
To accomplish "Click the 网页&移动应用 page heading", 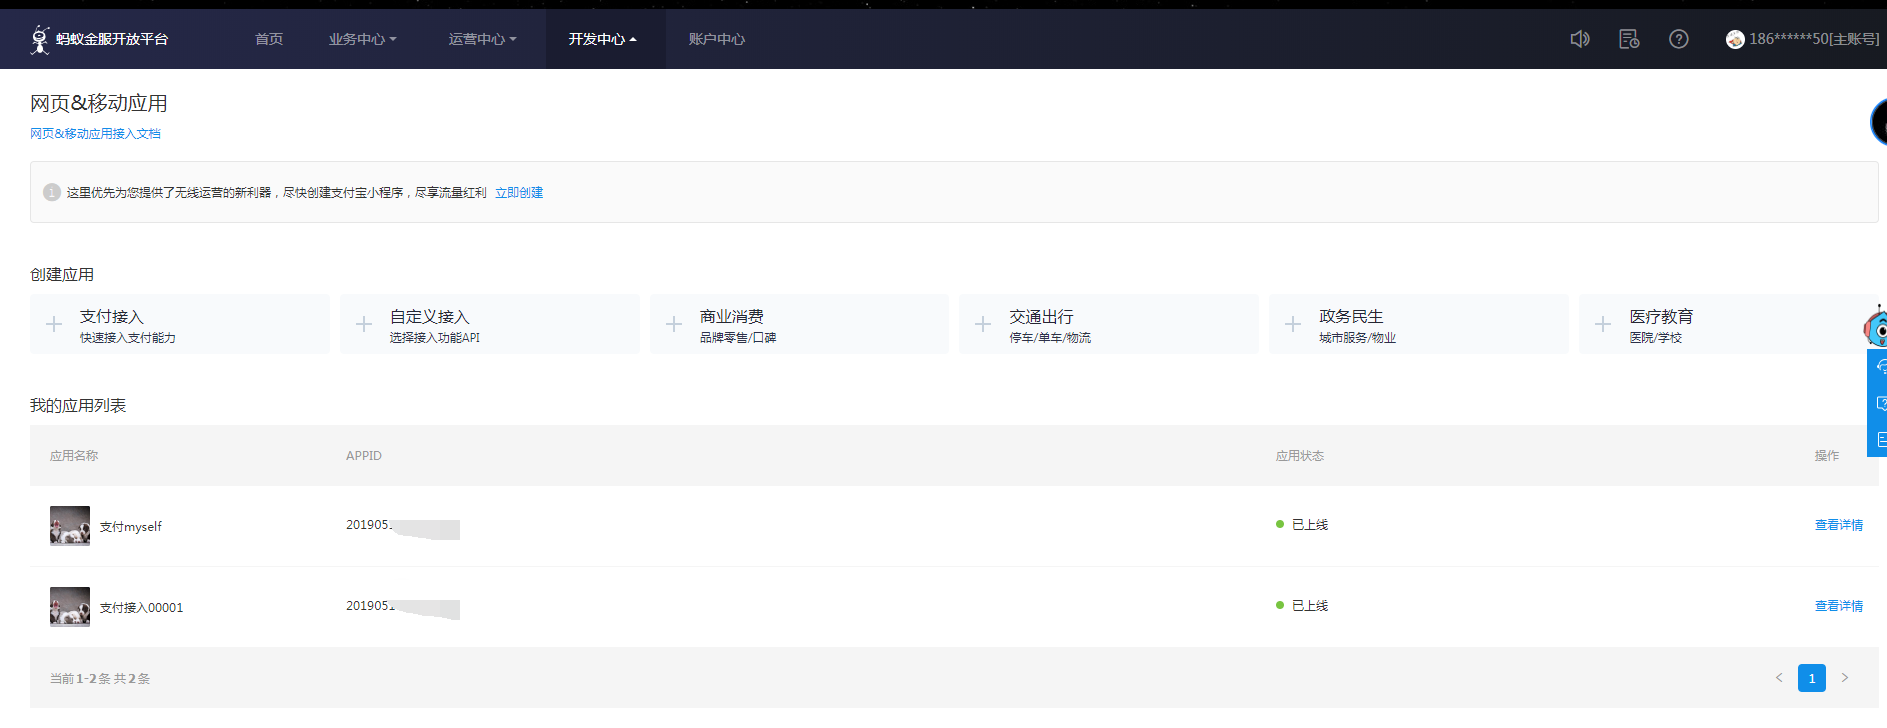I will (99, 103).
